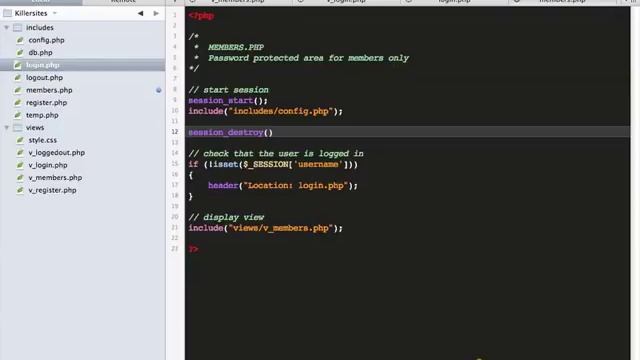The image size is (640, 360).
Task: Click the include("includes/config.php"); line
Action: coord(265,111)
